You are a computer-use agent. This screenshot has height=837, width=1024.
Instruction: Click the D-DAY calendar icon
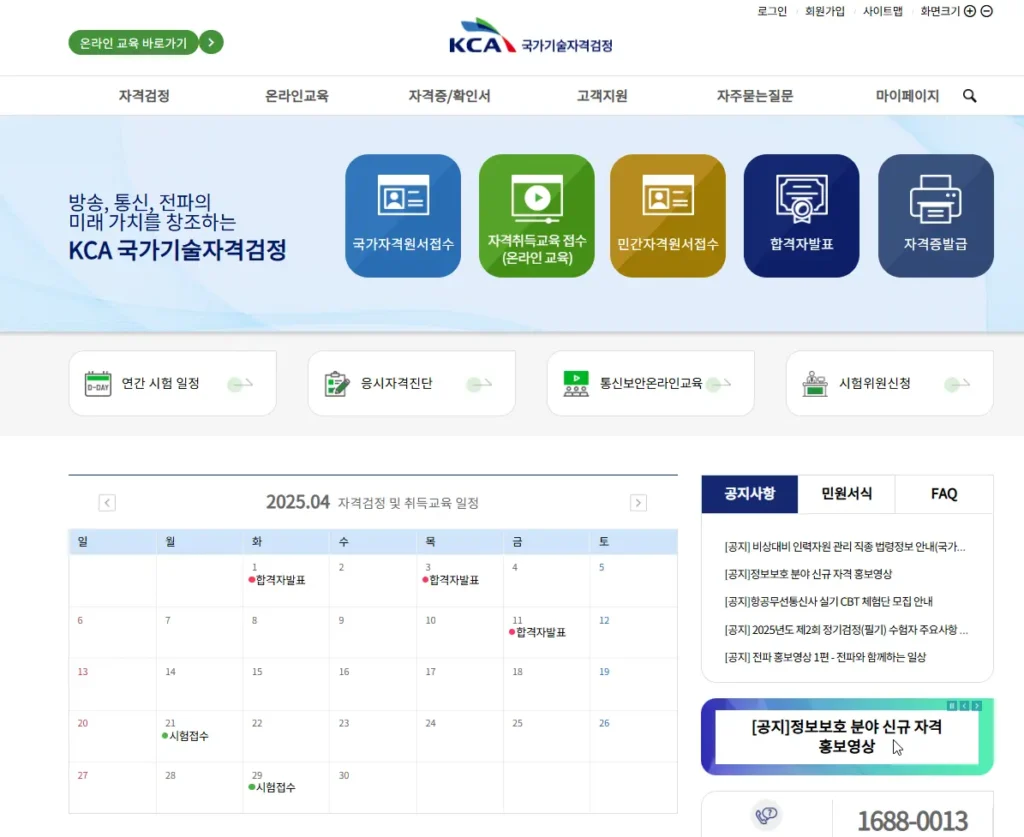click(x=98, y=384)
